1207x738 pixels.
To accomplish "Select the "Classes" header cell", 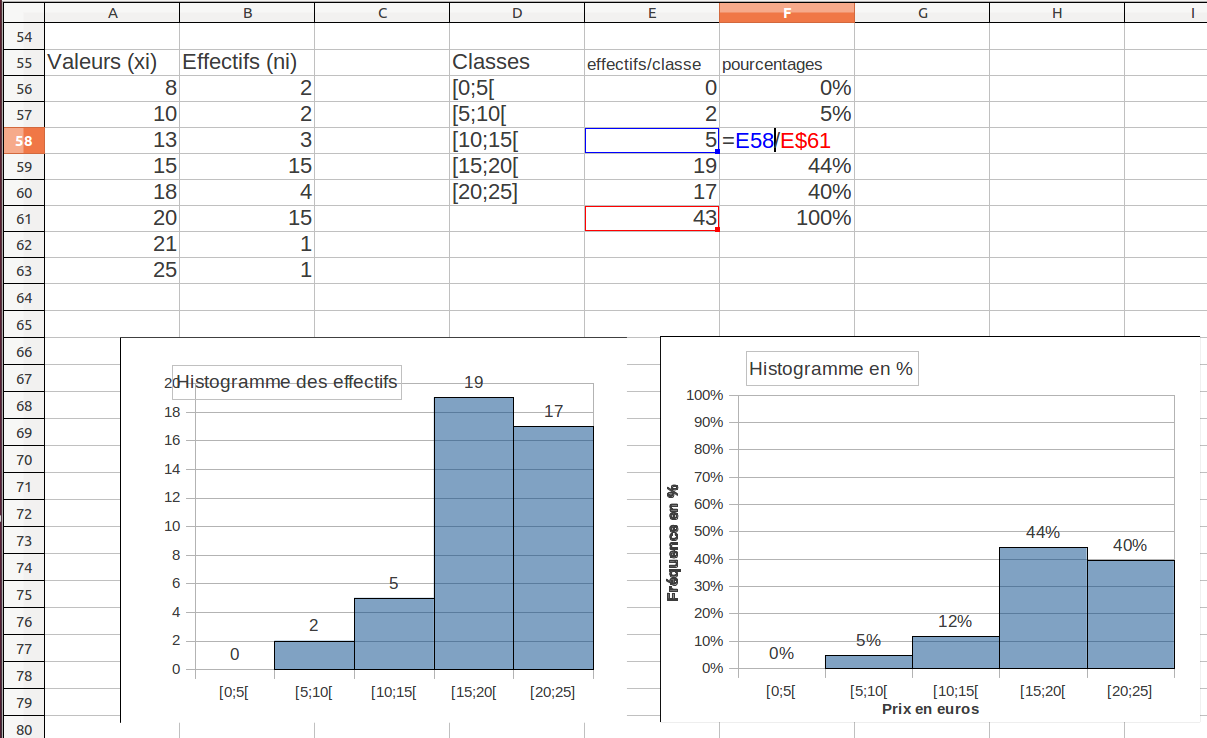I will 491,62.
